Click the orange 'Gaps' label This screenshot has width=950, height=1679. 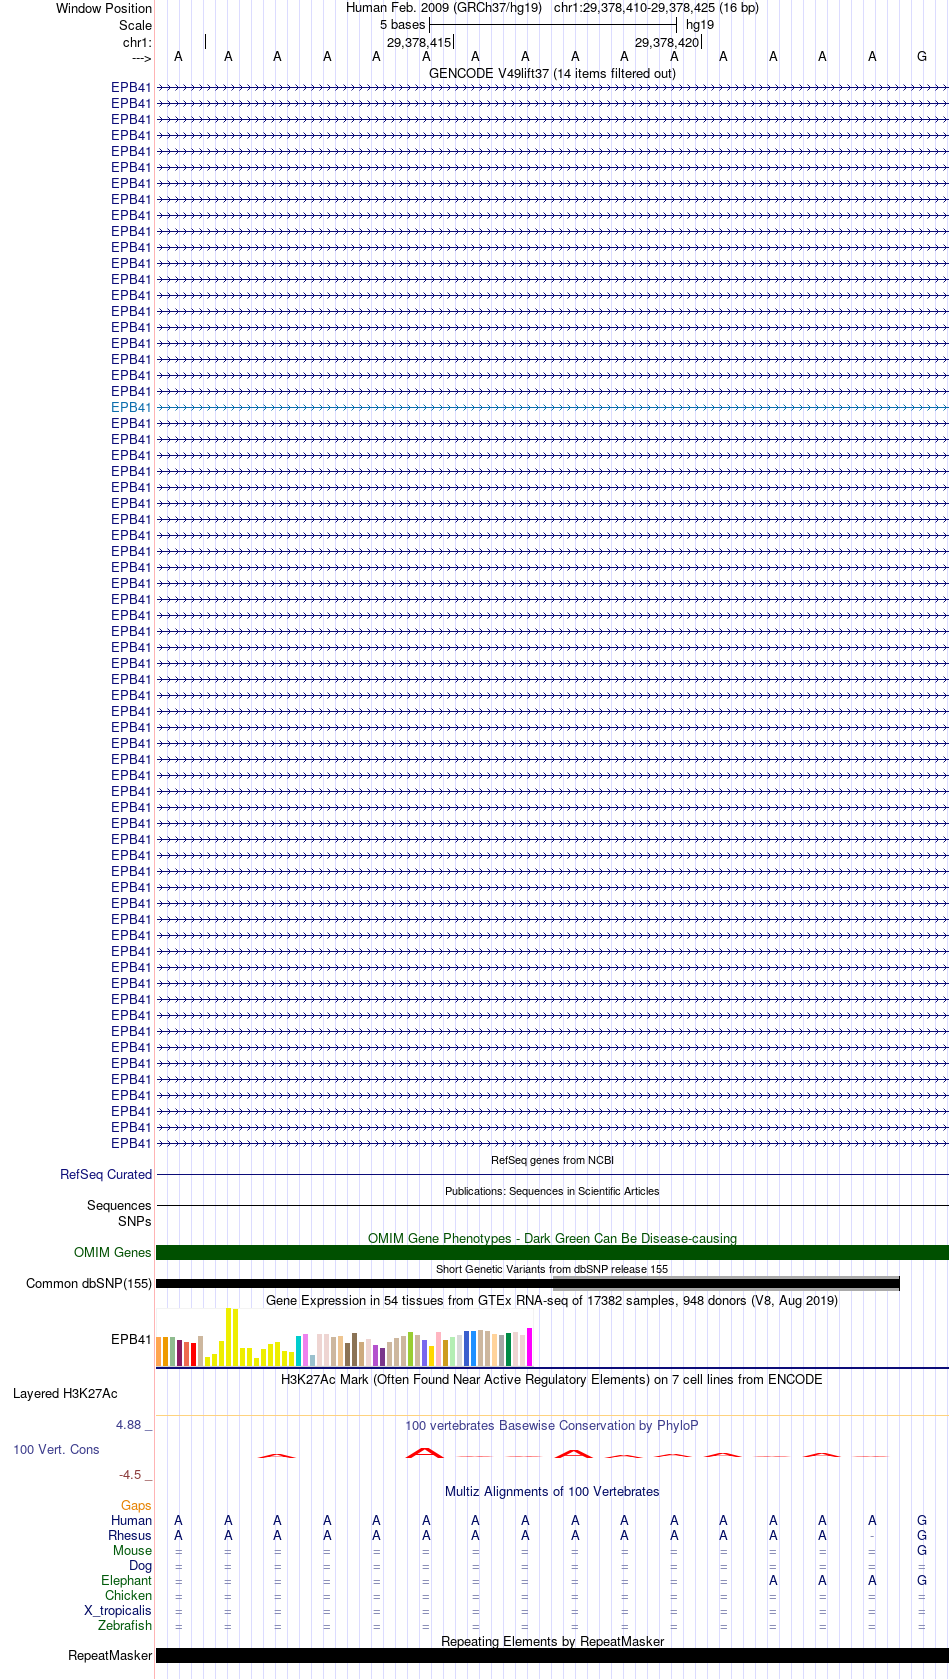click(136, 1505)
